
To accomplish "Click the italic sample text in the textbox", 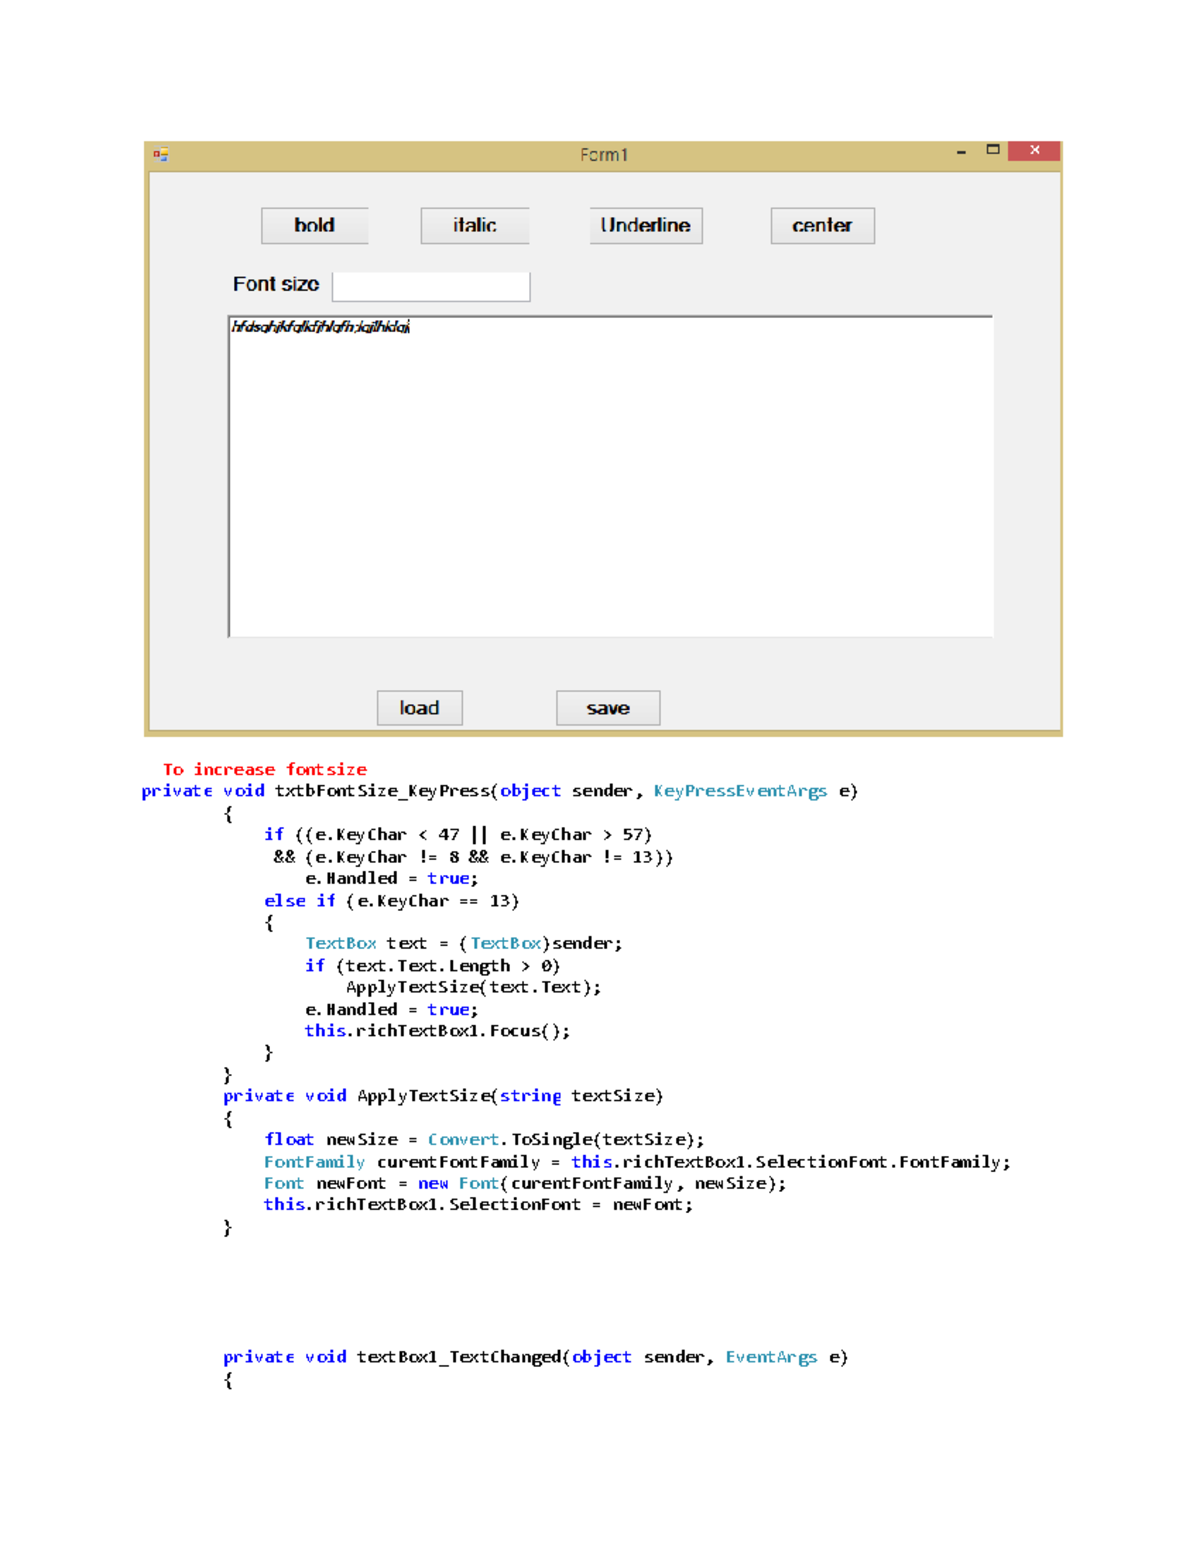I will [x=320, y=327].
